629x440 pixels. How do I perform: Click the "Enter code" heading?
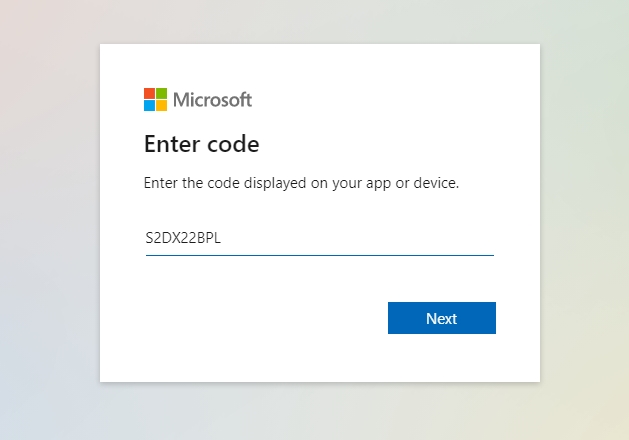pyautogui.click(x=202, y=144)
